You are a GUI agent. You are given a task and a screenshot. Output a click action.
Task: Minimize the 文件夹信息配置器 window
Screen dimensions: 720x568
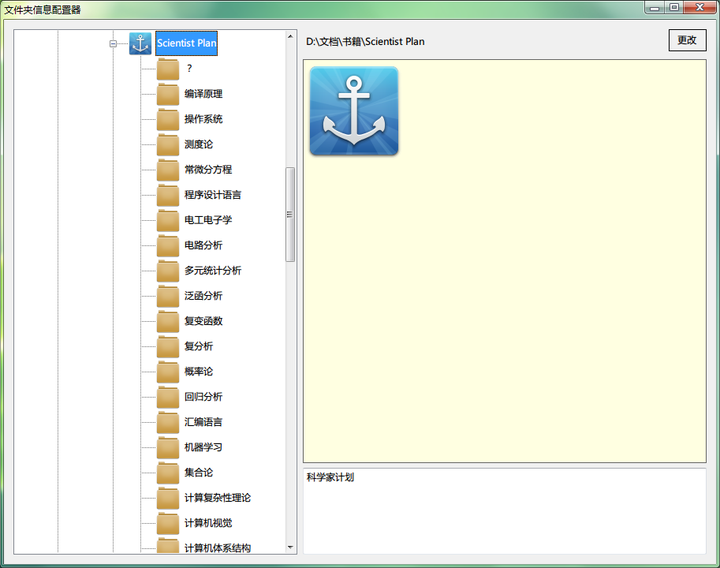point(655,7)
